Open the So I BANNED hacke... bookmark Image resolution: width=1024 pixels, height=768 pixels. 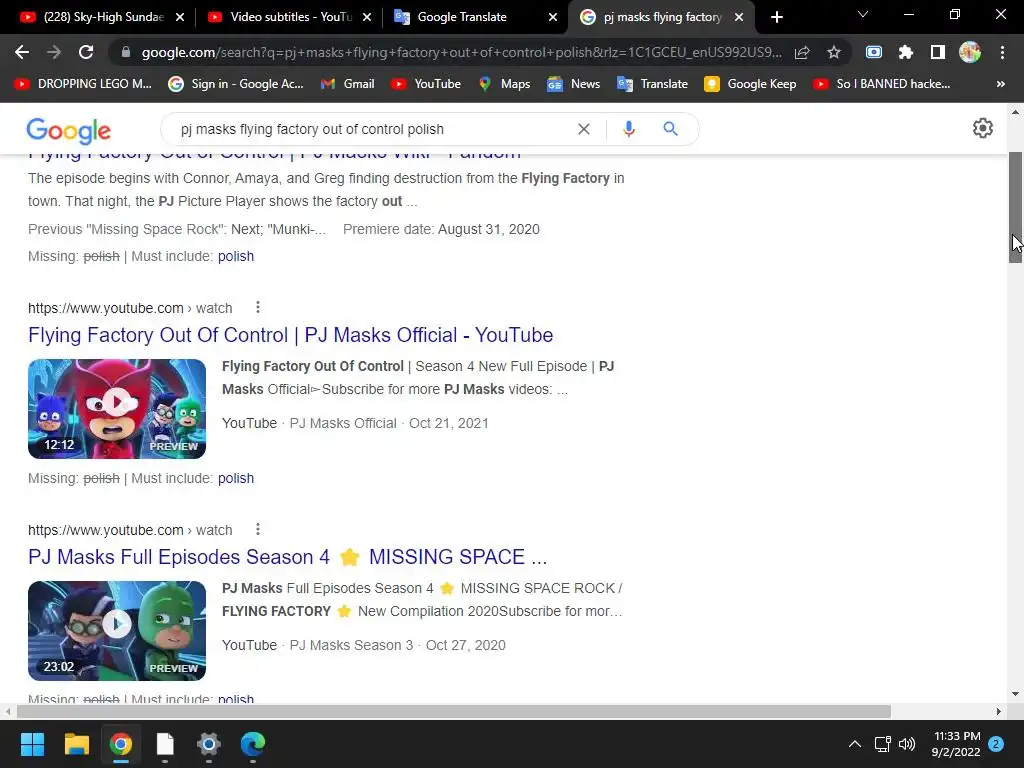coord(882,84)
